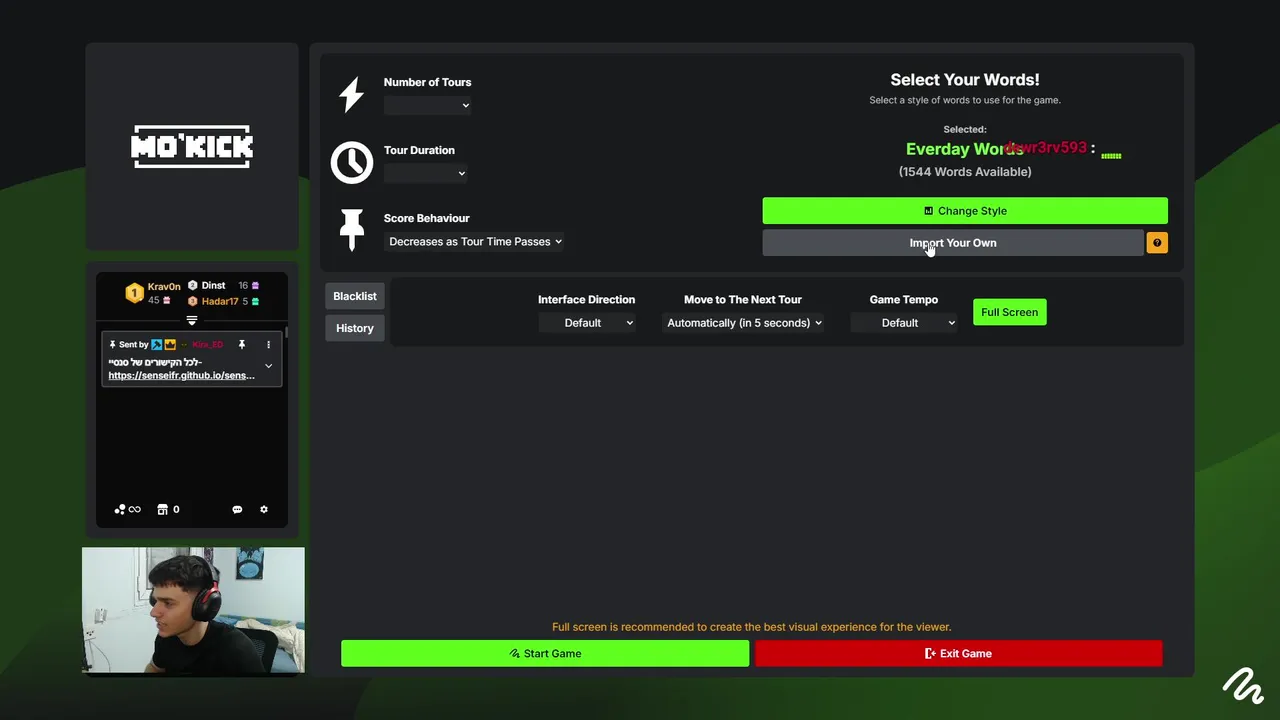The height and width of the screenshot is (720, 1280).
Task: Open the Move to The Next Tour dropdown
Action: (x=743, y=323)
